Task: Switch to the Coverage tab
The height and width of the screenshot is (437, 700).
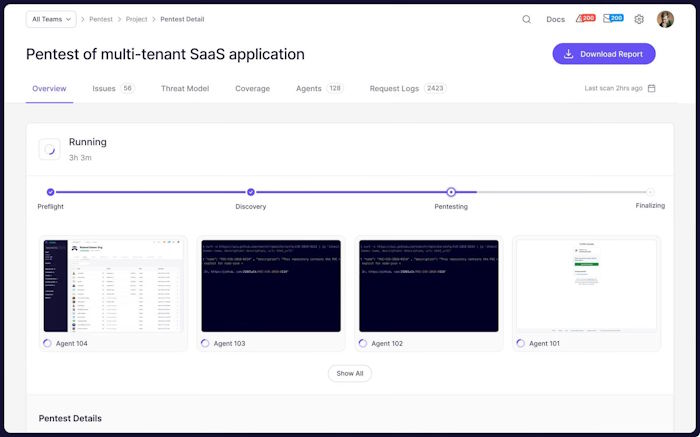Action: pos(252,88)
